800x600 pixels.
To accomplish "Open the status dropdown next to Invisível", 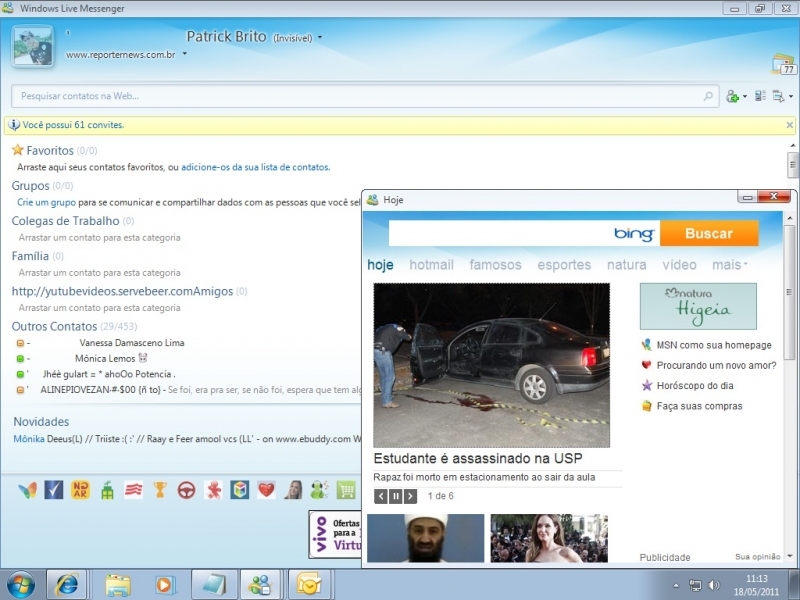I will (x=320, y=38).
